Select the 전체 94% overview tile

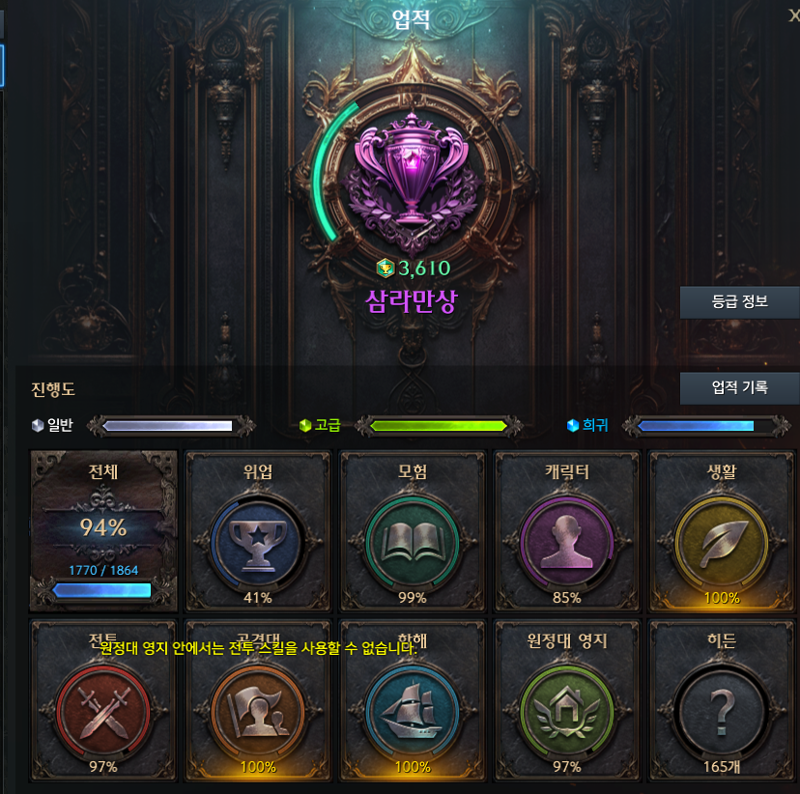pyautogui.click(x=104, y=531)
